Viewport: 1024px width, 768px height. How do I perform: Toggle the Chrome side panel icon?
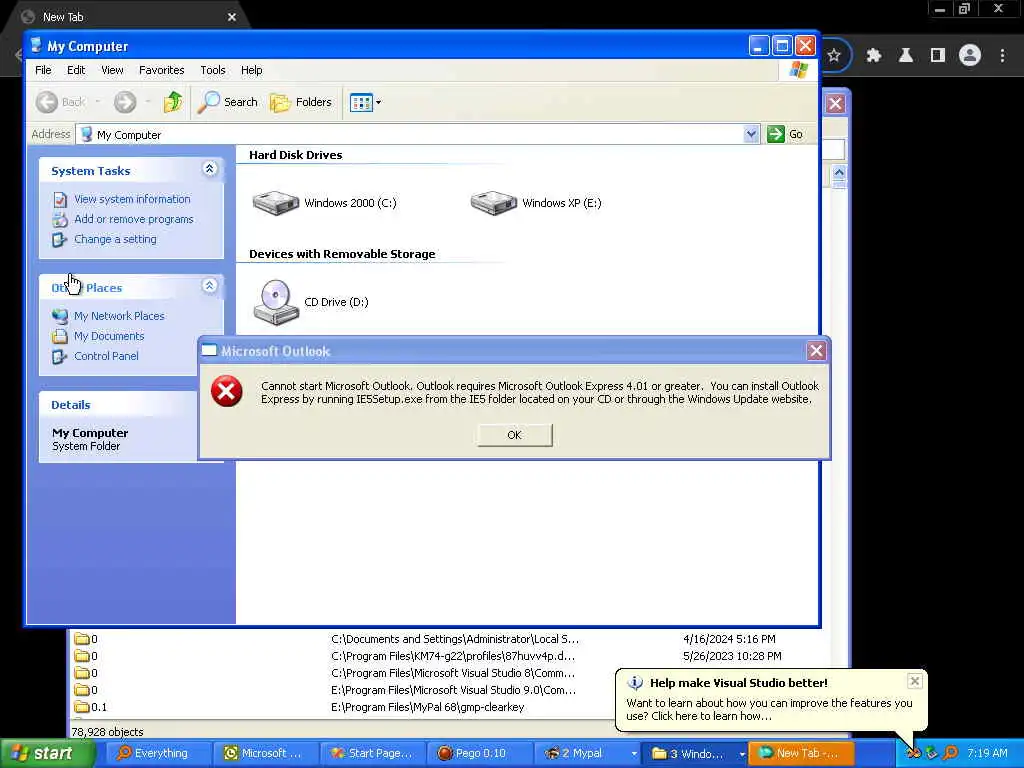point(938,56)
